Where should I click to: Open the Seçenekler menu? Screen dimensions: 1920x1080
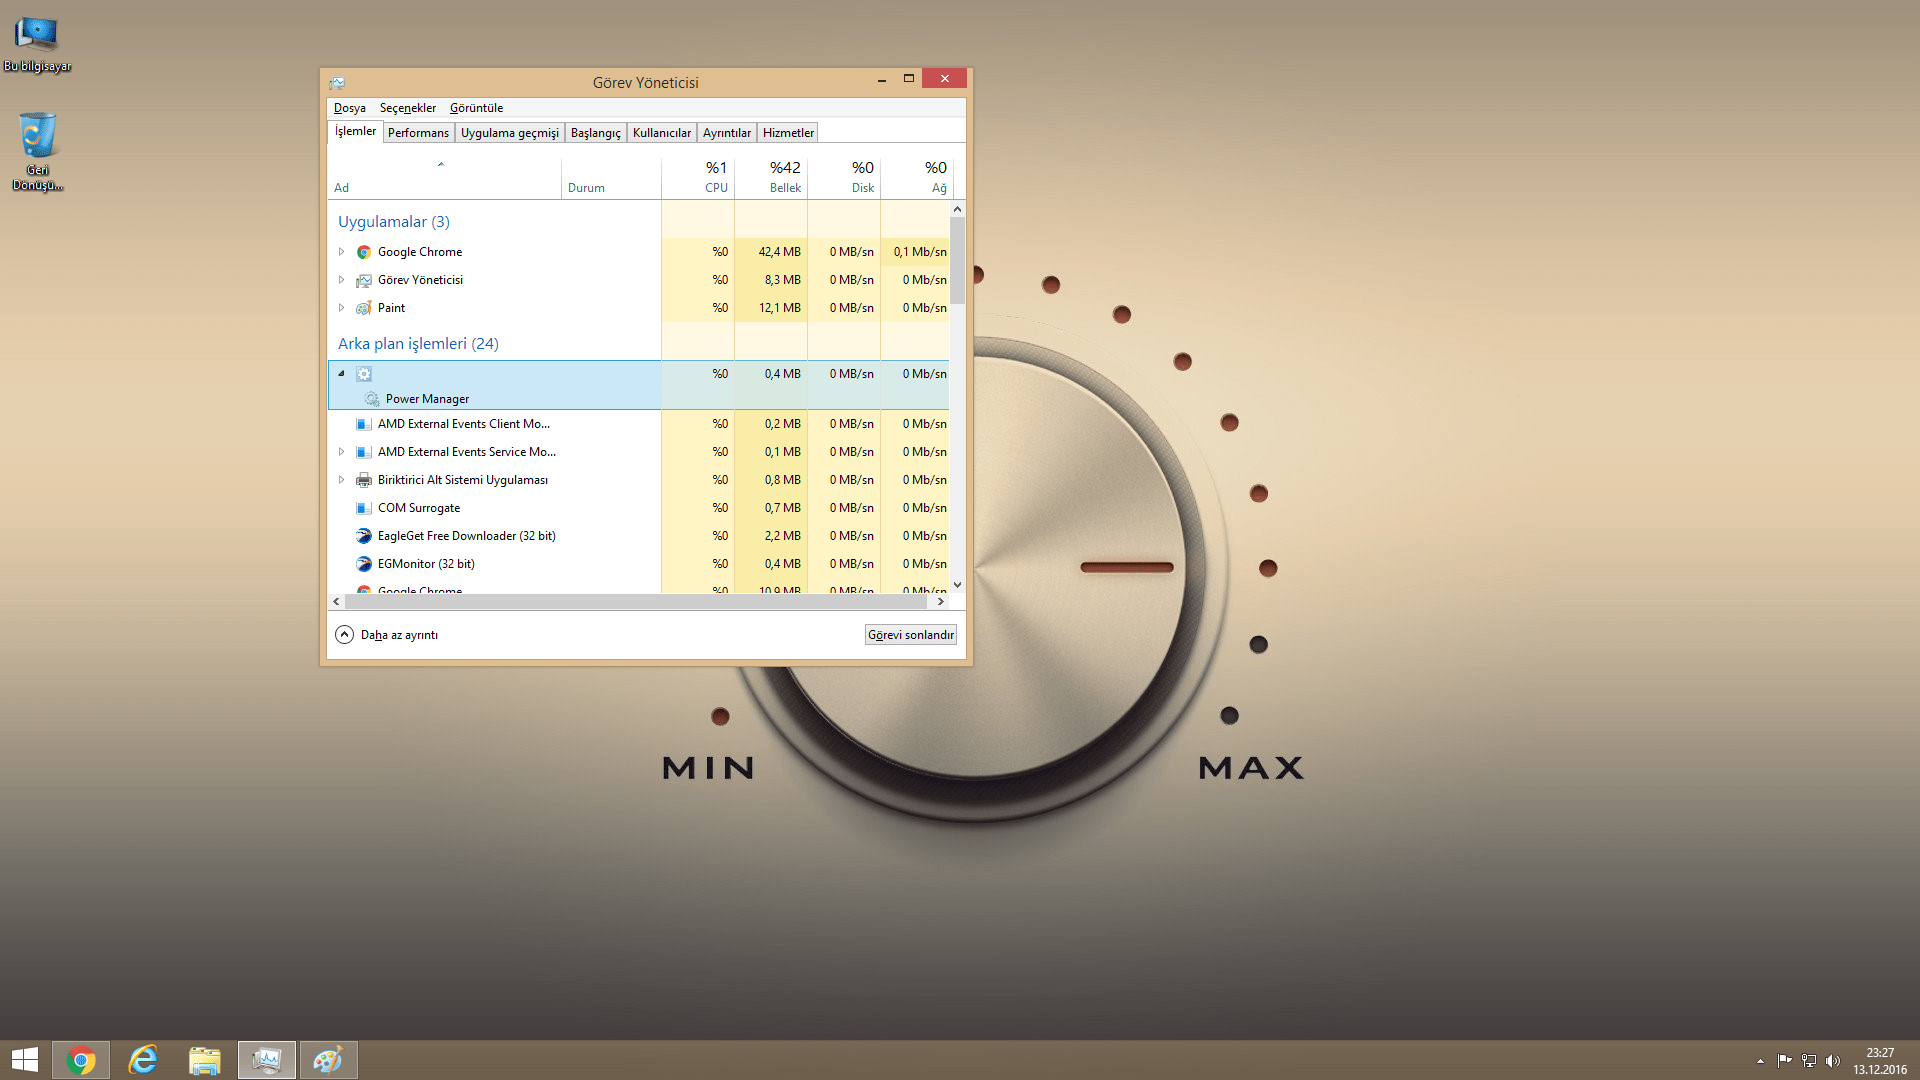pos(407,108)
